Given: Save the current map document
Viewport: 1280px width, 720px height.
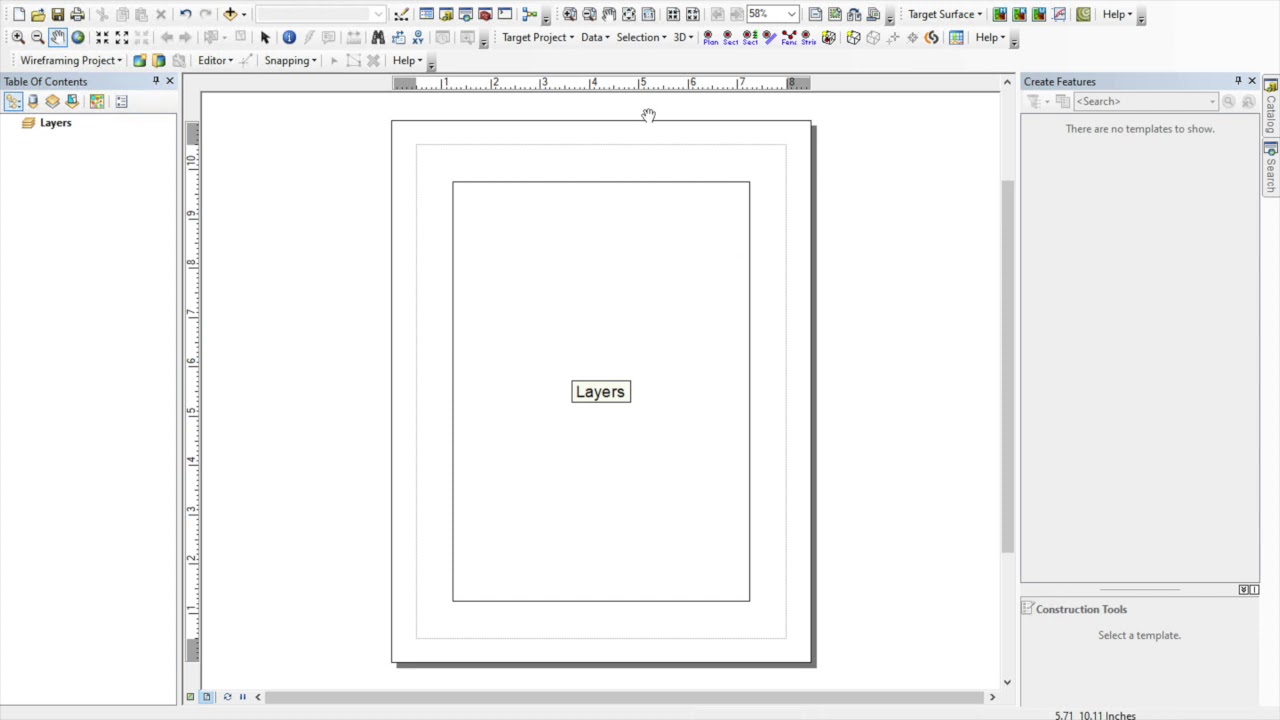Looking at the screenshot, I should click(58, 14).
